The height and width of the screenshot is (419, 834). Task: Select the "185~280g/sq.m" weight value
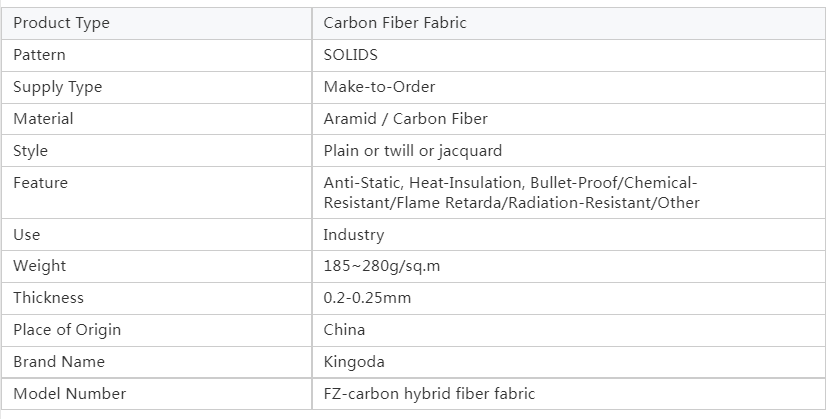[381, 266]
